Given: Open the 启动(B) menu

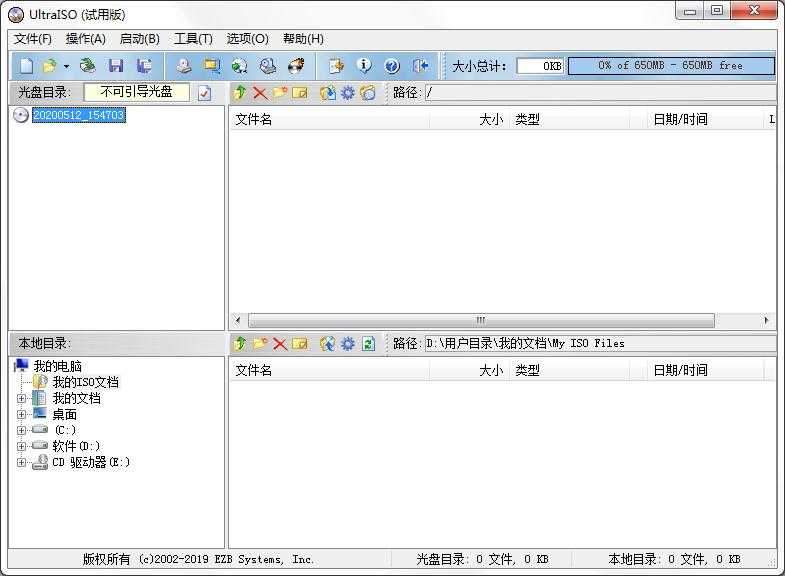Looking at the screenshot, I should (139, 39).
